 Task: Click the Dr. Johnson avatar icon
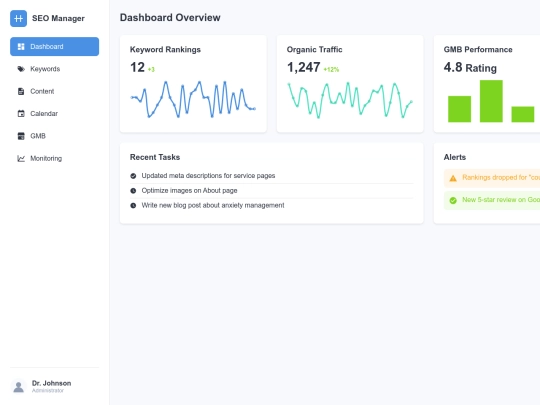coord(19,386)
